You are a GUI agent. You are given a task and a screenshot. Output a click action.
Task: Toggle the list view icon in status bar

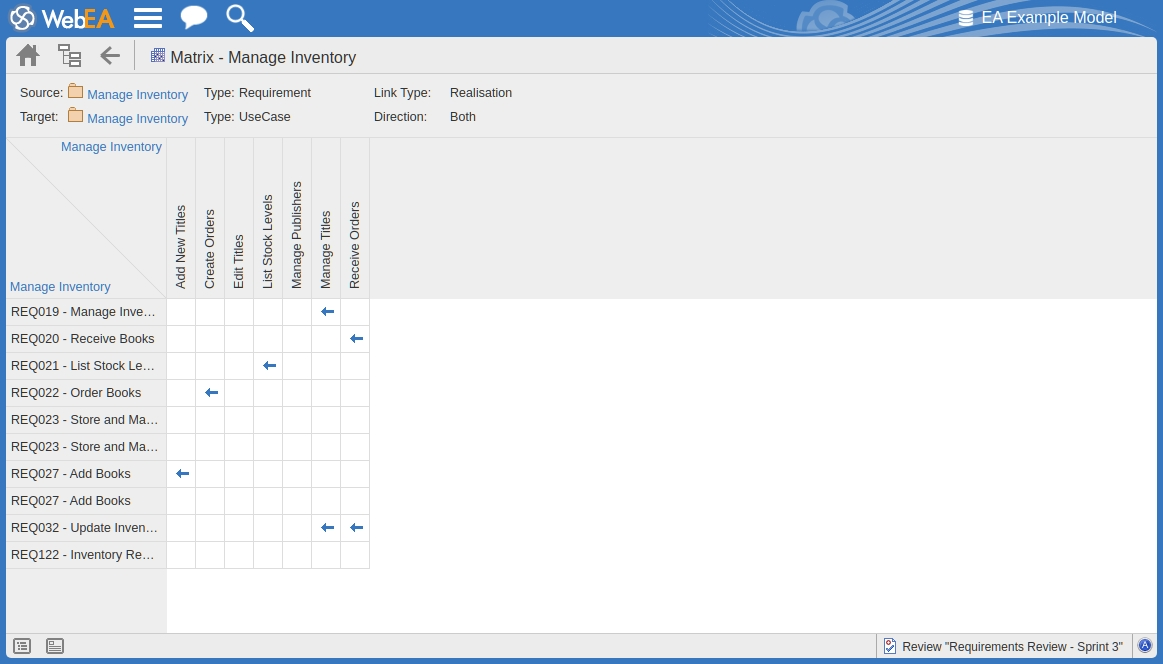[22, 646]
